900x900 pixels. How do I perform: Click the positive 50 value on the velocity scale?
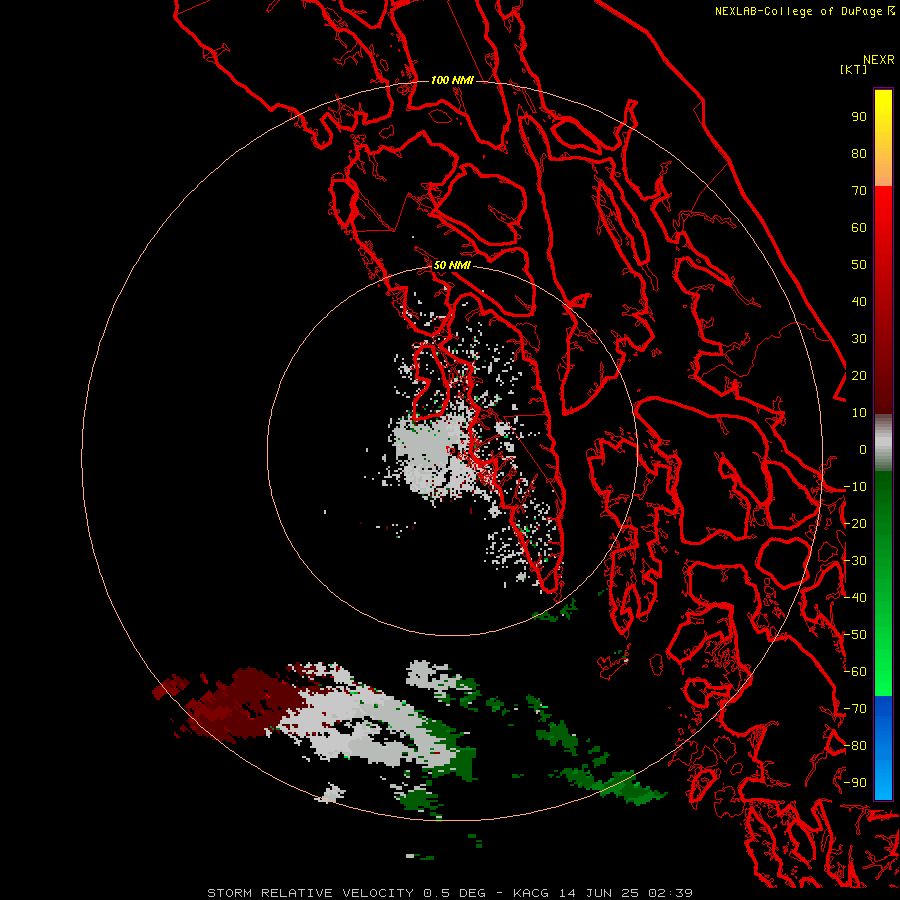click(x=859, y=265)
